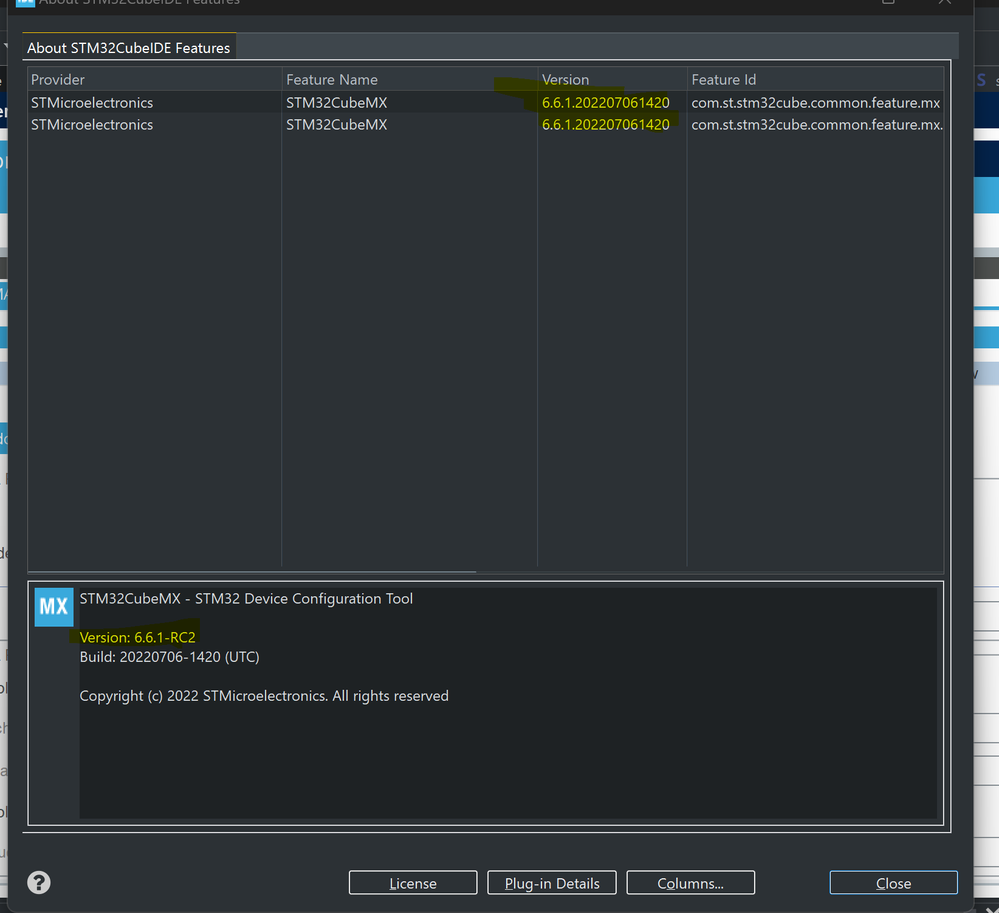Open the License button
Screen dimensions: 999x913
coord(413,883)
